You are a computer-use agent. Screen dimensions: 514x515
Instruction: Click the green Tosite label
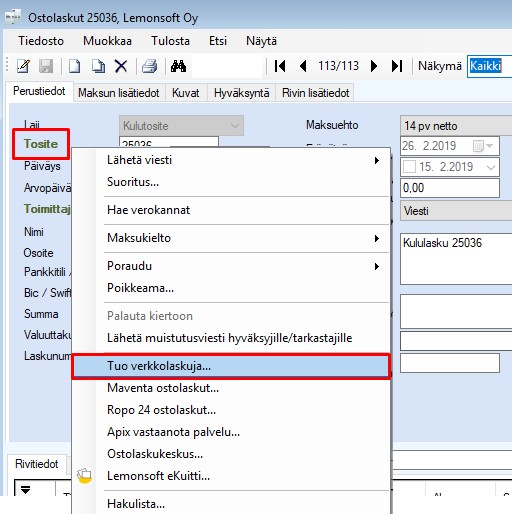[41, 144]
